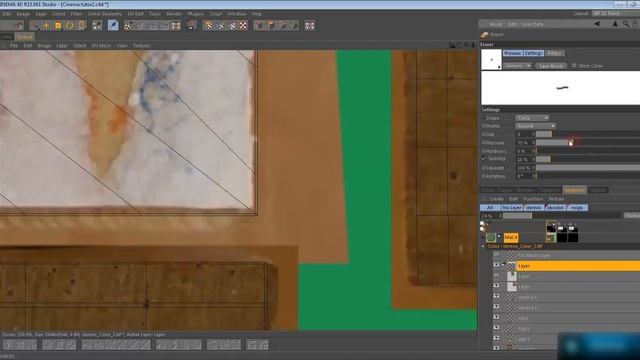Viewport: 640px width, 360px height.
Task: Click the status bar zoom and size text
Action: 83,335
